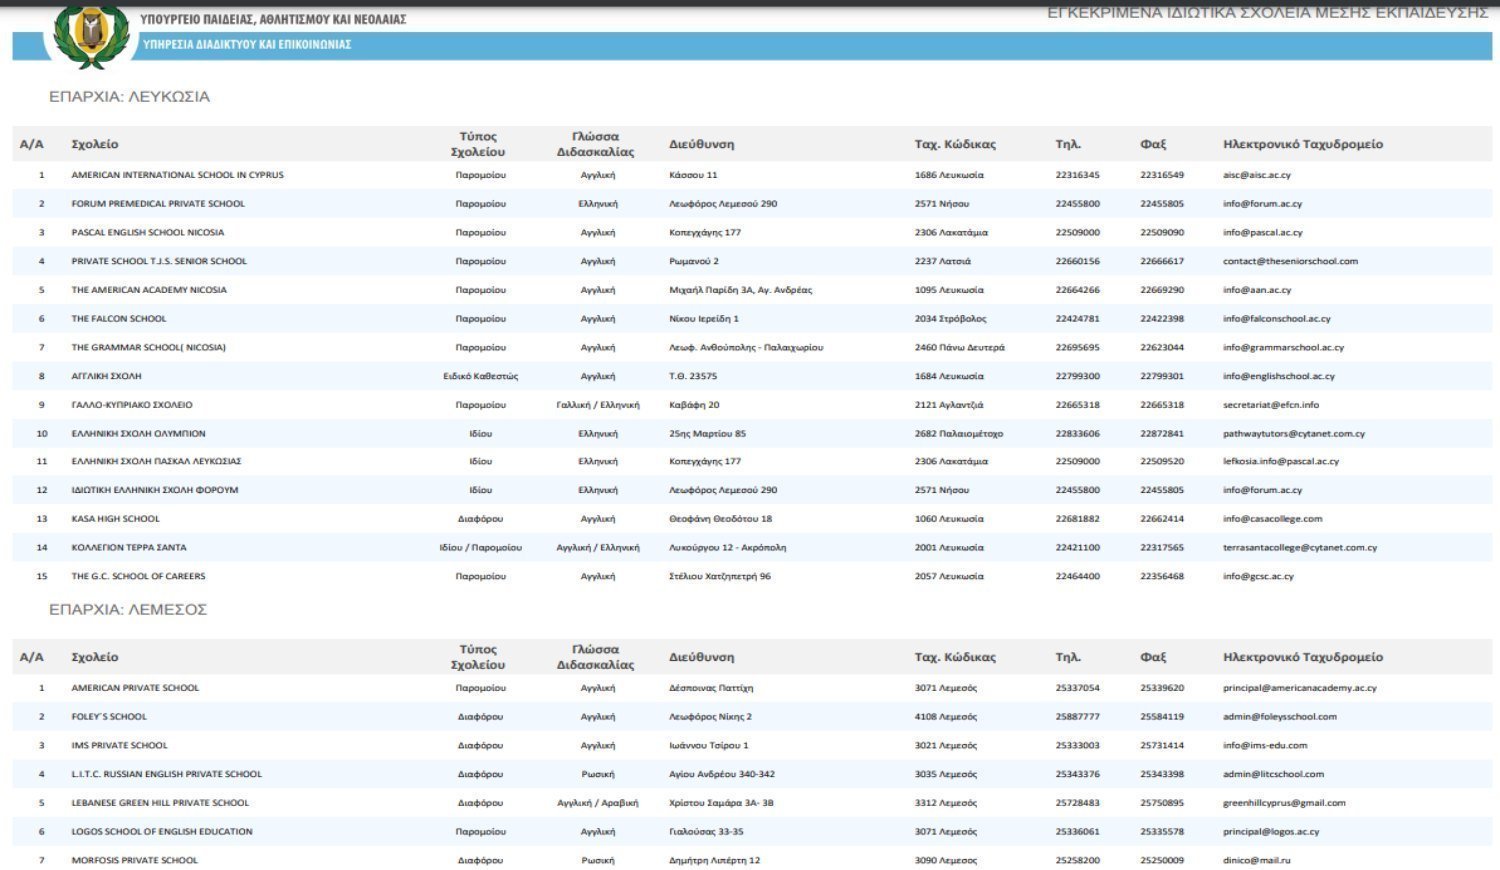Select email info@grammarschool.ac.cy
1500x870 pixels.
coord(1284,348)
